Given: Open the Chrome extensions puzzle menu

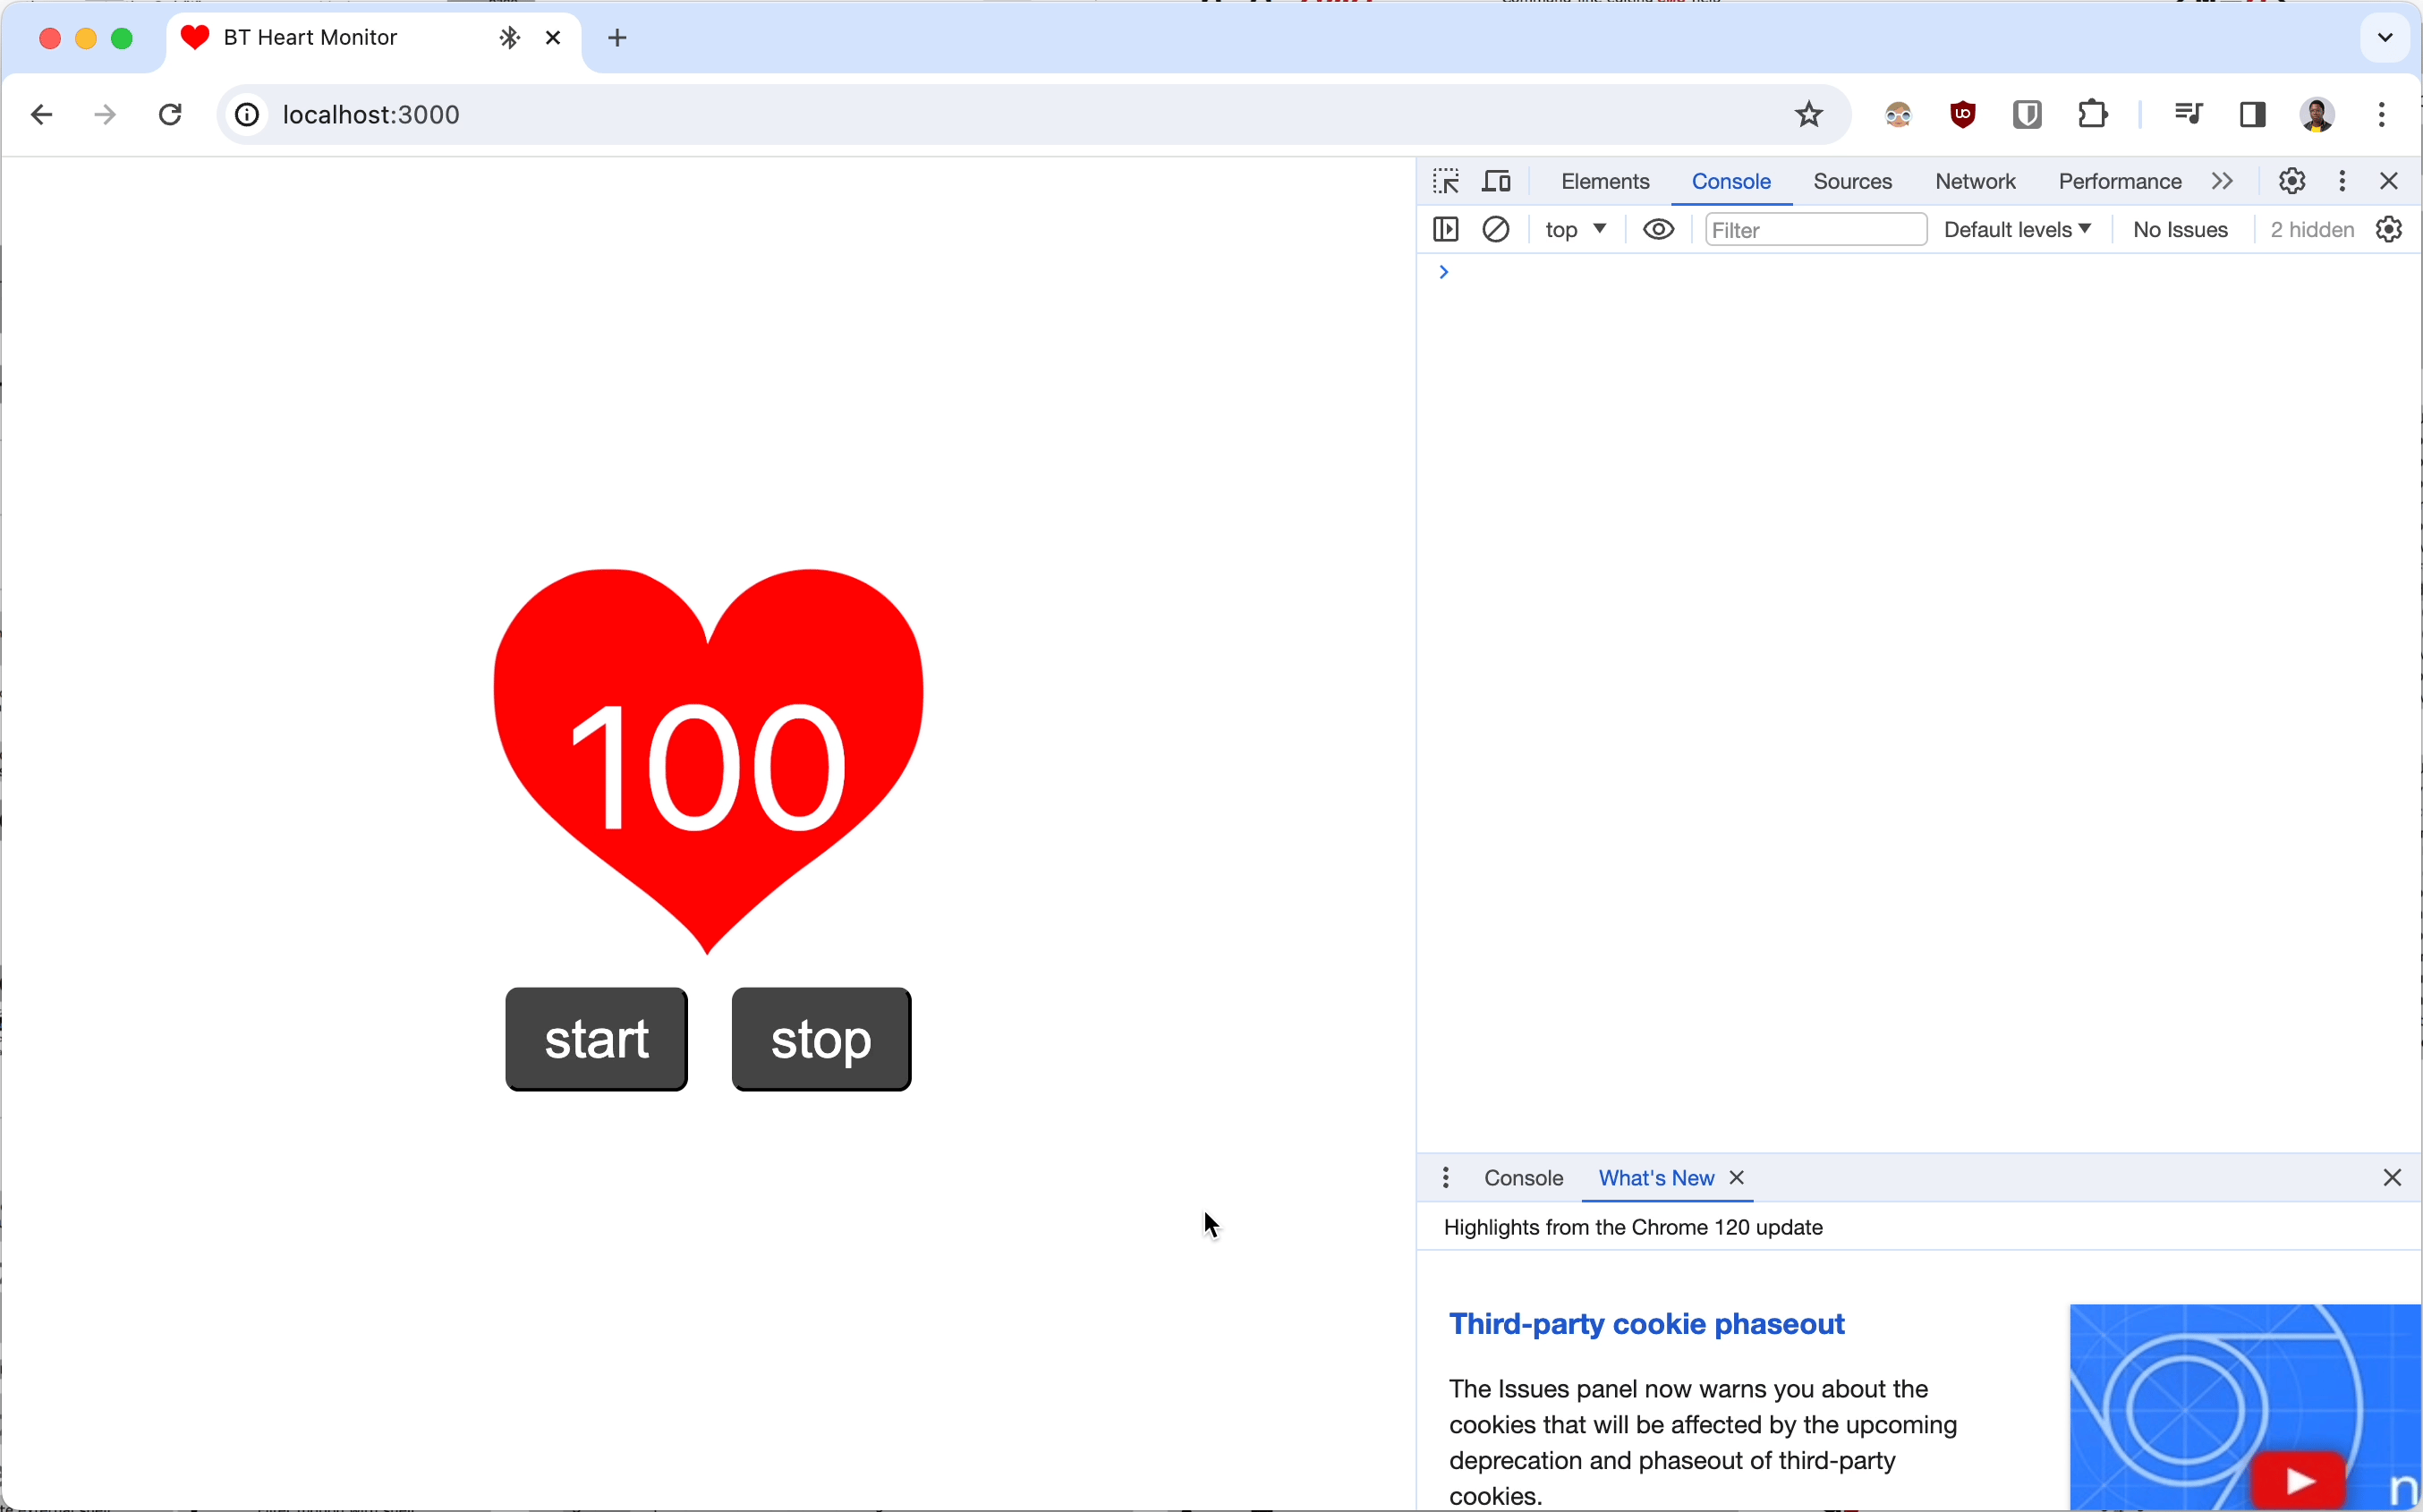Looking at the screenshot, I should pos(2090,114).
